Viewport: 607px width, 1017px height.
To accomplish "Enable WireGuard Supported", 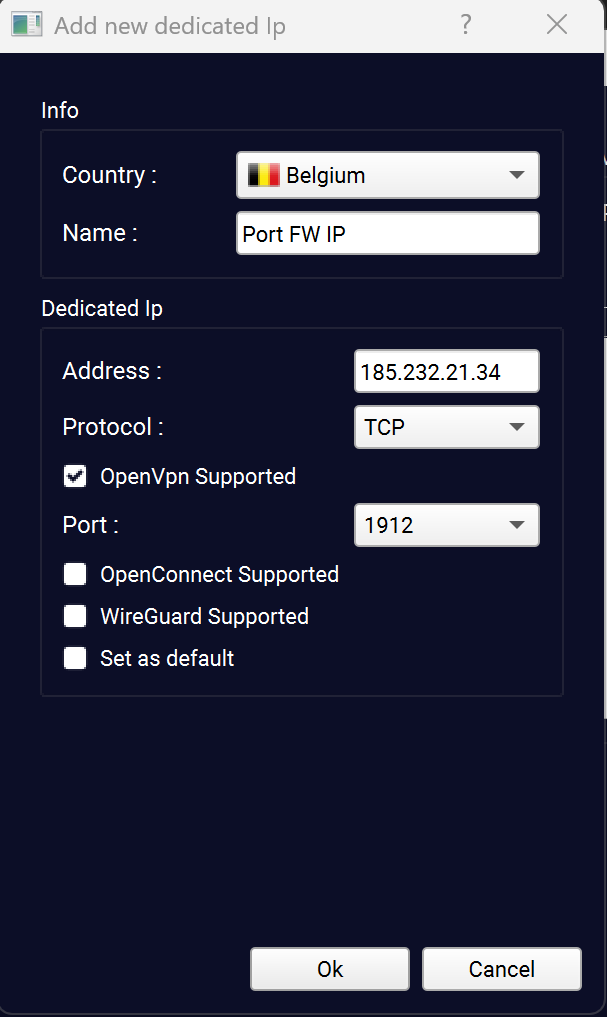I will pos(75,616).
